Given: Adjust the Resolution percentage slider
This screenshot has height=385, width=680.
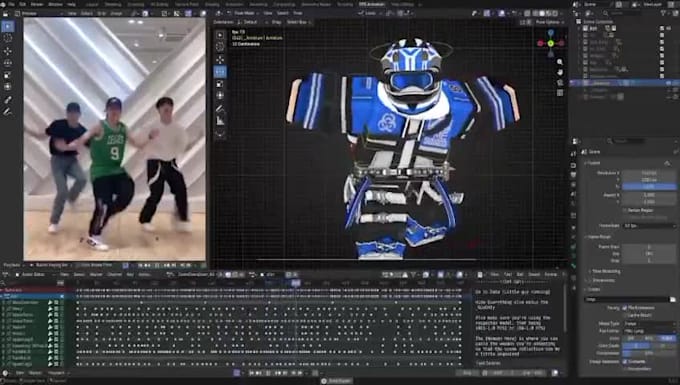Looking at the screenshot, I should click(x=649, y=187).
